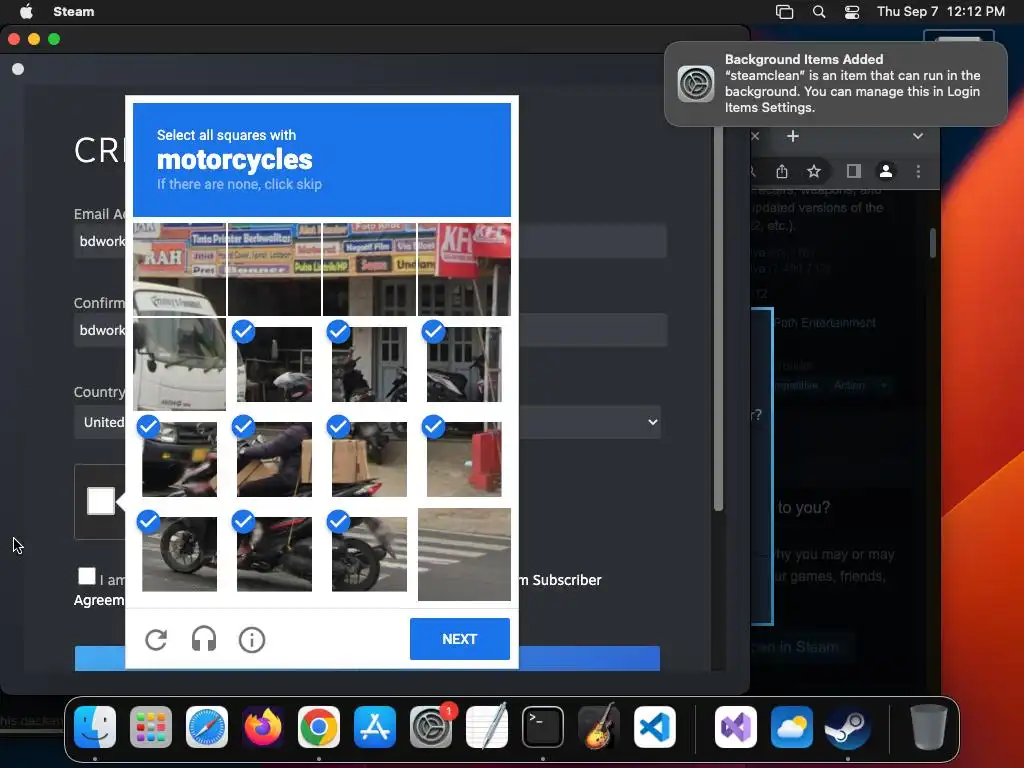Deselect the tile with the cardboard box
The image size is (1024, 768).
tap(369, 459)
